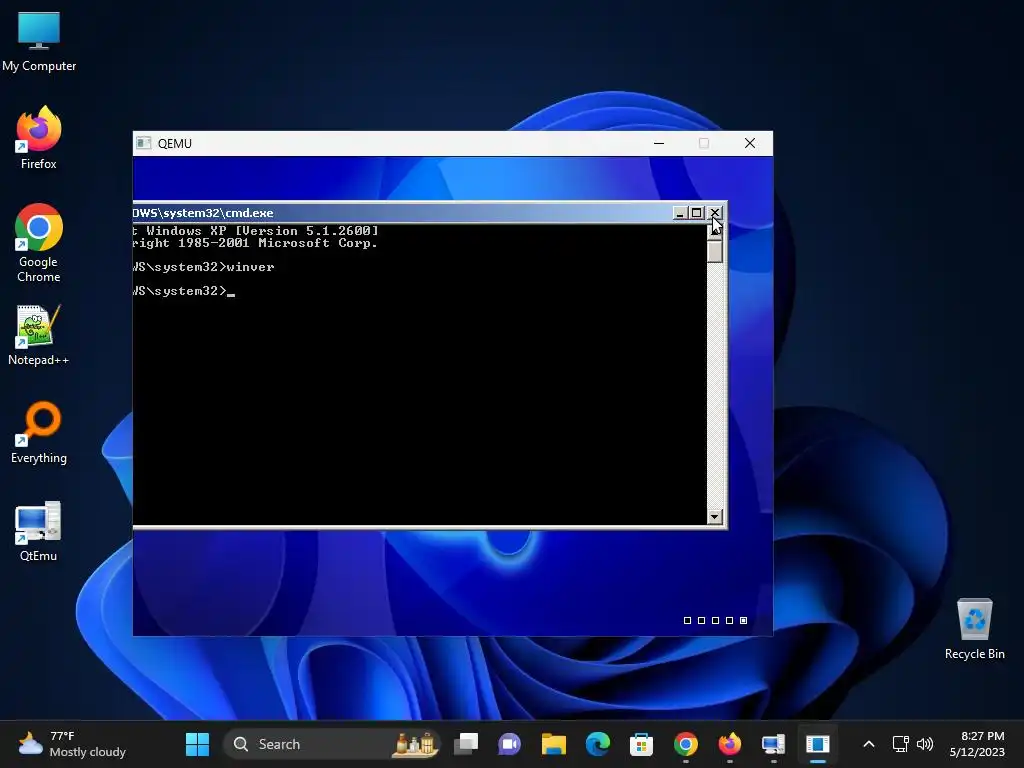This screenshot has height=768, width=1024.
Task: Open Microsoft Store from the taskbar
Action: coord(641,744)
